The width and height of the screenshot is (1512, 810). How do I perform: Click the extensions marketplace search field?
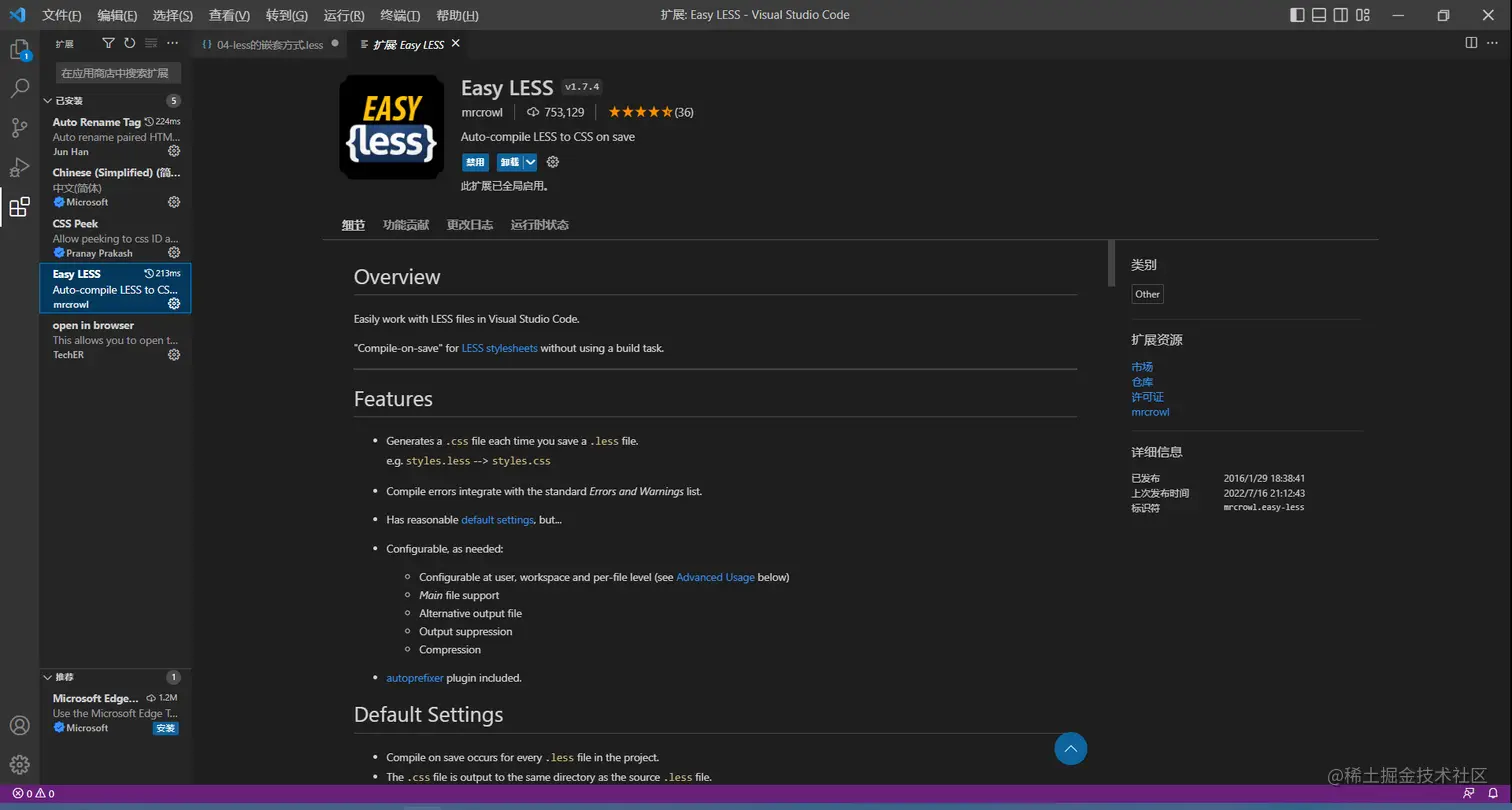pyautogui.click(x=118, y=73)
